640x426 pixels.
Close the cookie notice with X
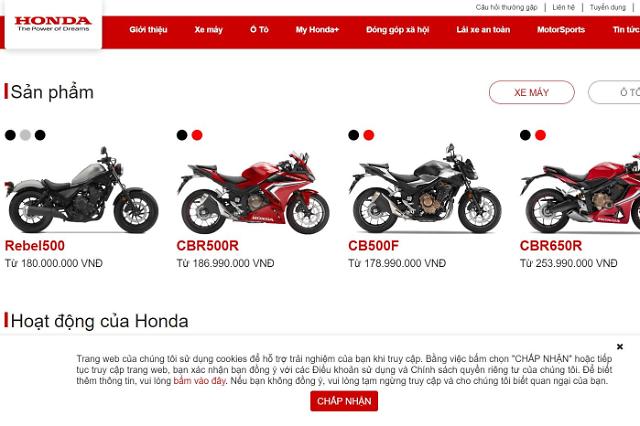(x=620, y=346)
